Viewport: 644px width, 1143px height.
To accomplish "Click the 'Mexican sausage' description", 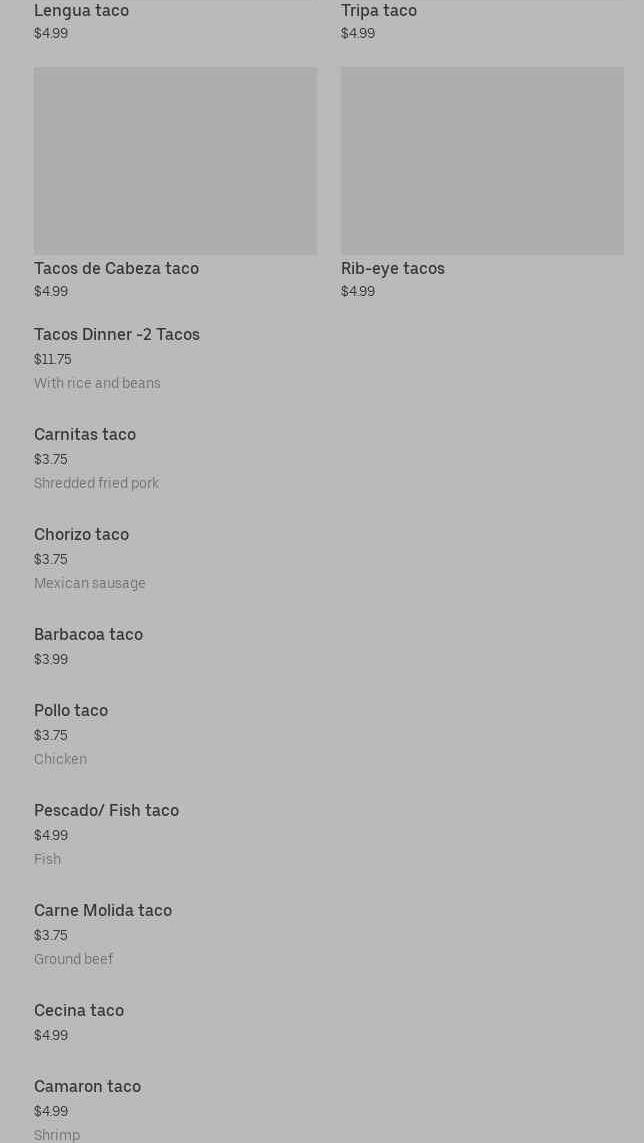I will pyautogui.click(x=90, y=583).
